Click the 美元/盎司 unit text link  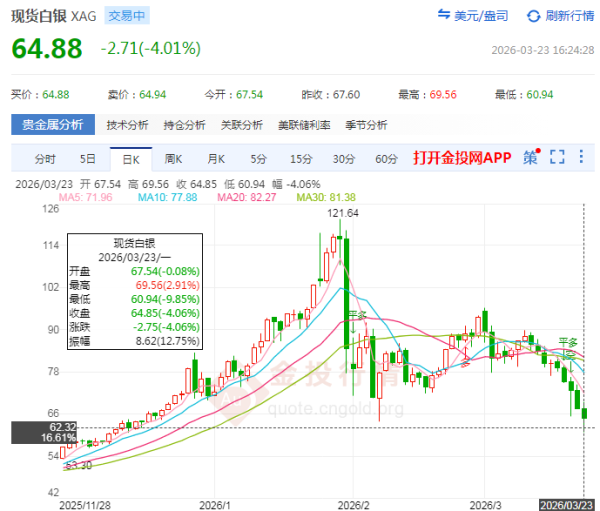(x=481, y=16)
